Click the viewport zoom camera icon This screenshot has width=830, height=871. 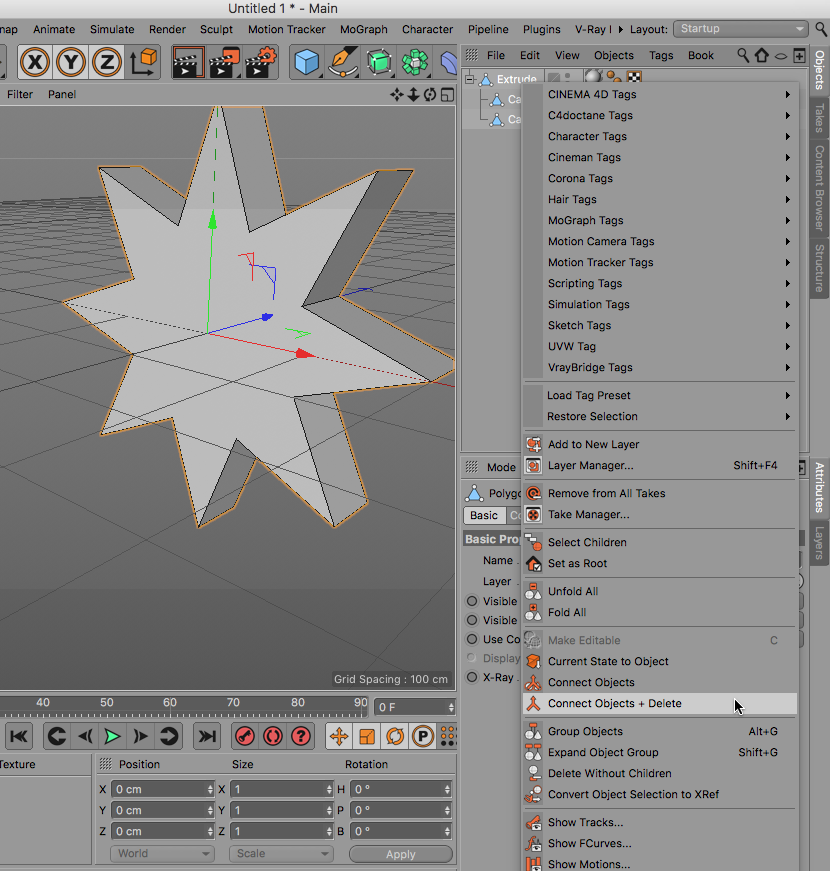click(413, 95)
